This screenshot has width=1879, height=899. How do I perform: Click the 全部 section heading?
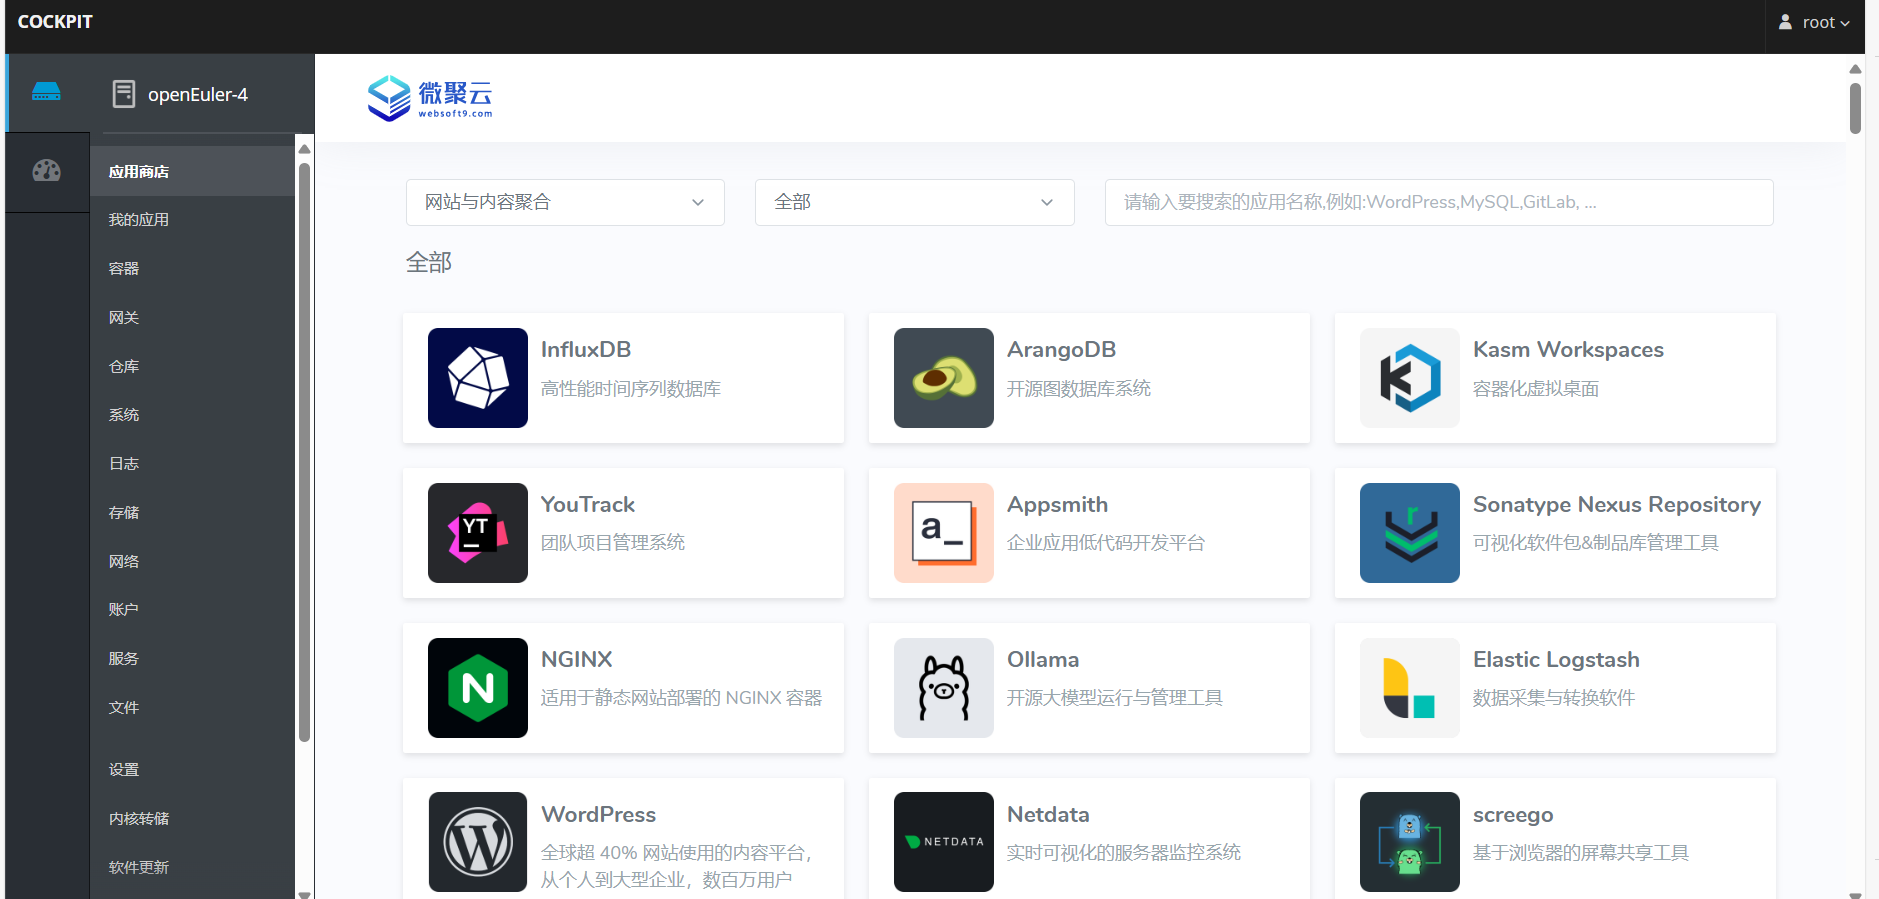429,263
